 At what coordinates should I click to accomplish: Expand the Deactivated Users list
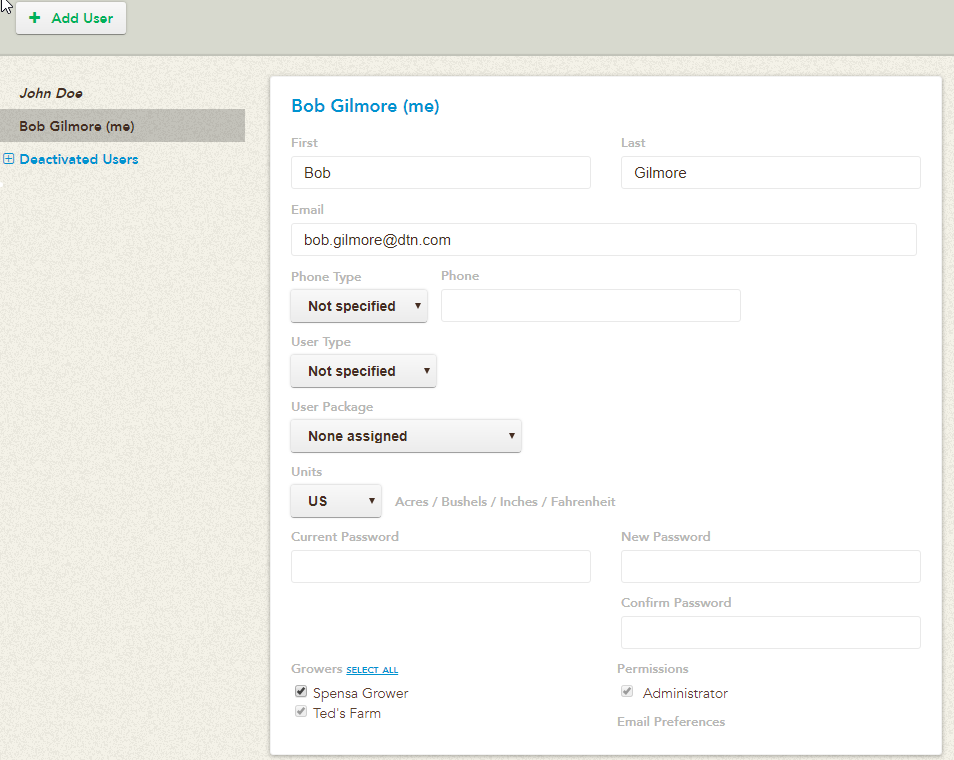point(78,159)
